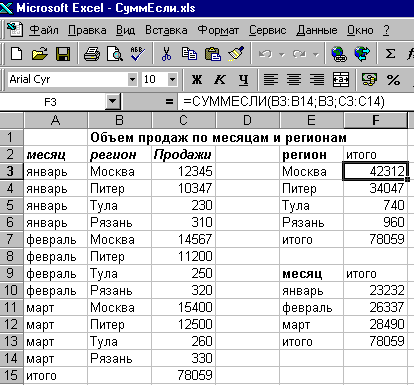Open a file with Open icon
Screen dimensions: 414x385
coord(39,53)
